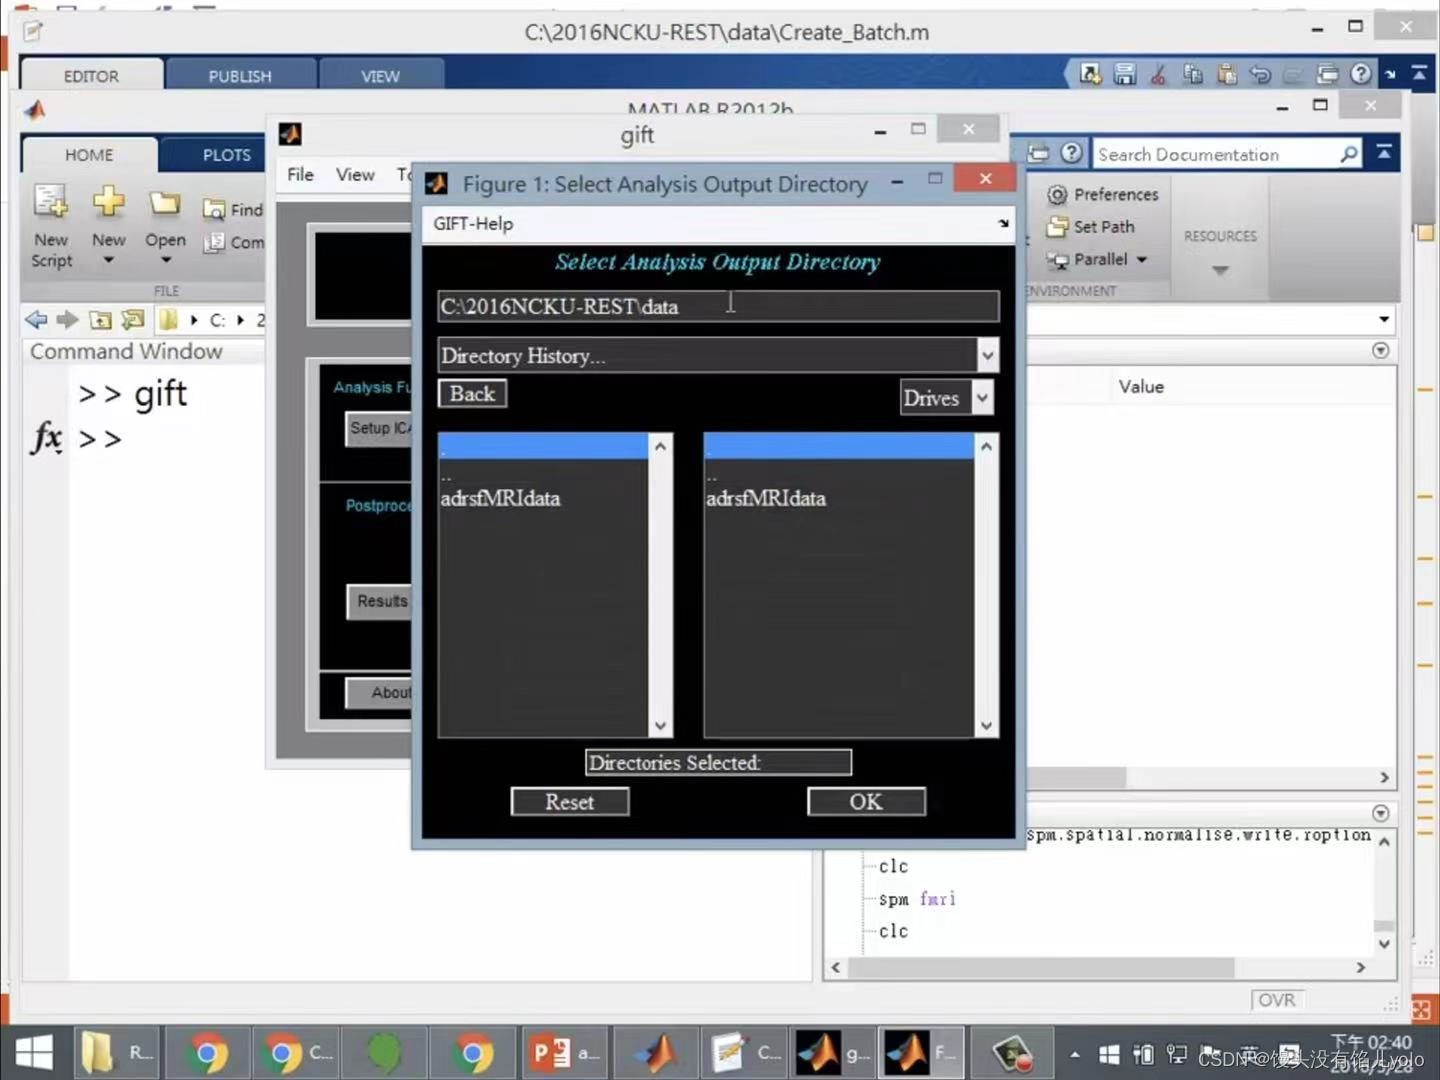Click the Command History horizontal scrollbar

pyautogui.click(x=1040, y=967)
